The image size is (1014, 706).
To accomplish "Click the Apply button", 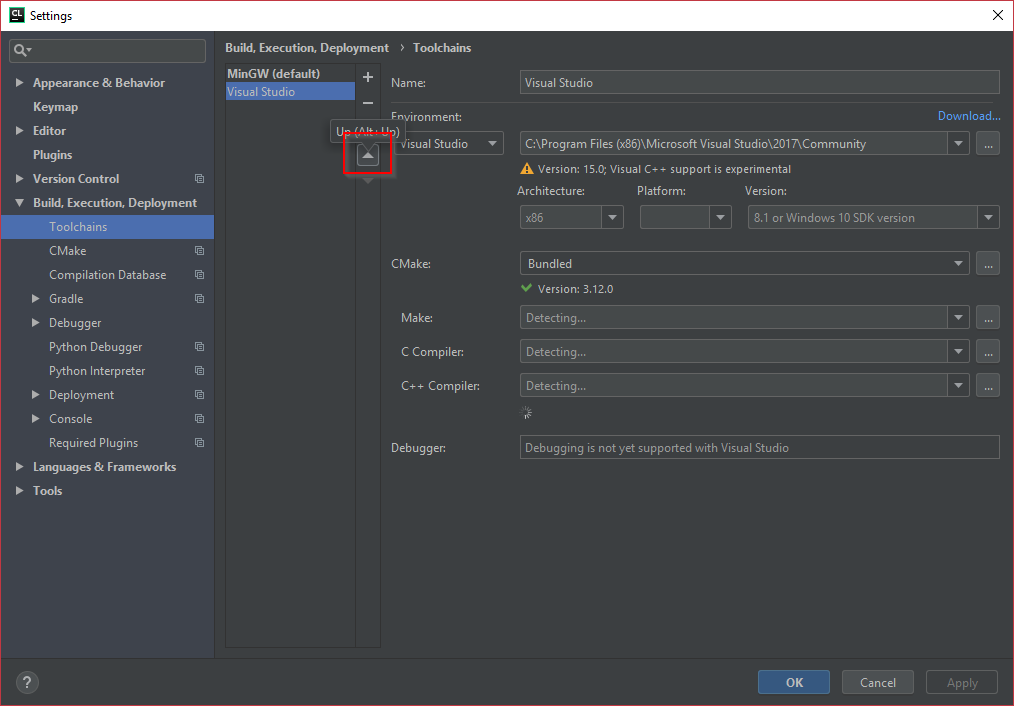I will click(x=962, y=682).
